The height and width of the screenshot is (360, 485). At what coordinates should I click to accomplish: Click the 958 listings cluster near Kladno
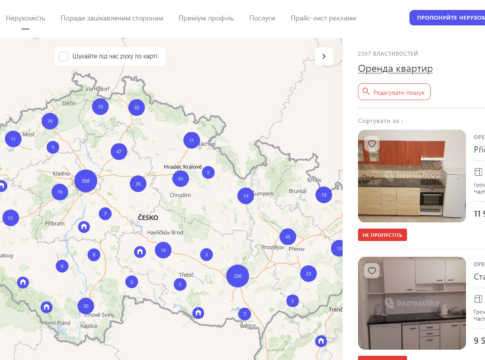(86, 181)
